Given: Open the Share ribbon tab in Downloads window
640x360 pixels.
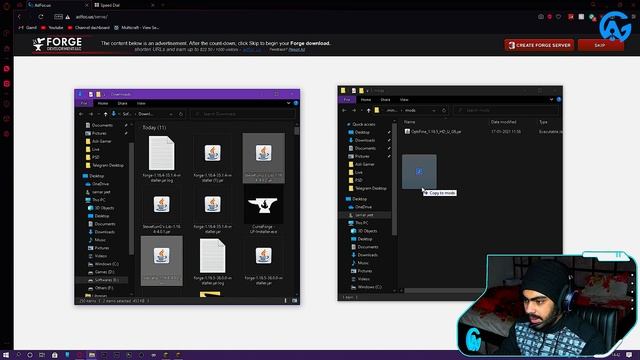Looking at the screenshot, I should [122, 104].
